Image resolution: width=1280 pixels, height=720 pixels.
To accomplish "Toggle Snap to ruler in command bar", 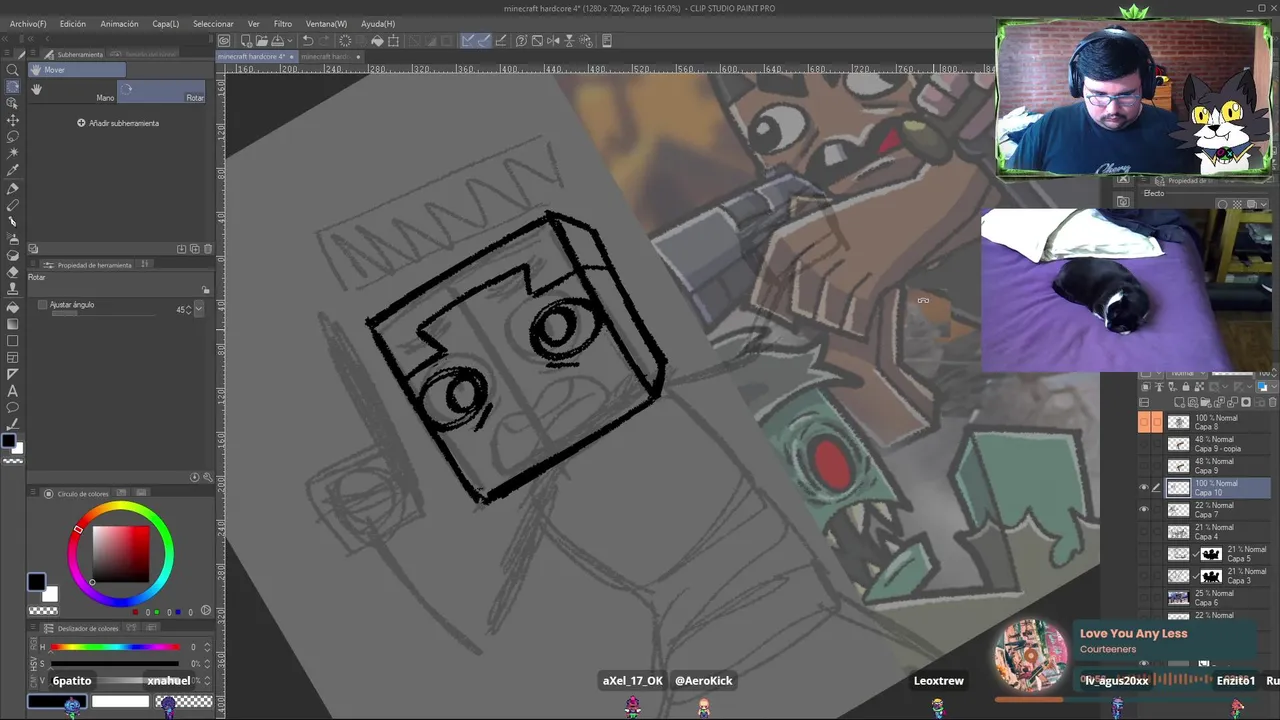I will [x=468, y=41].
